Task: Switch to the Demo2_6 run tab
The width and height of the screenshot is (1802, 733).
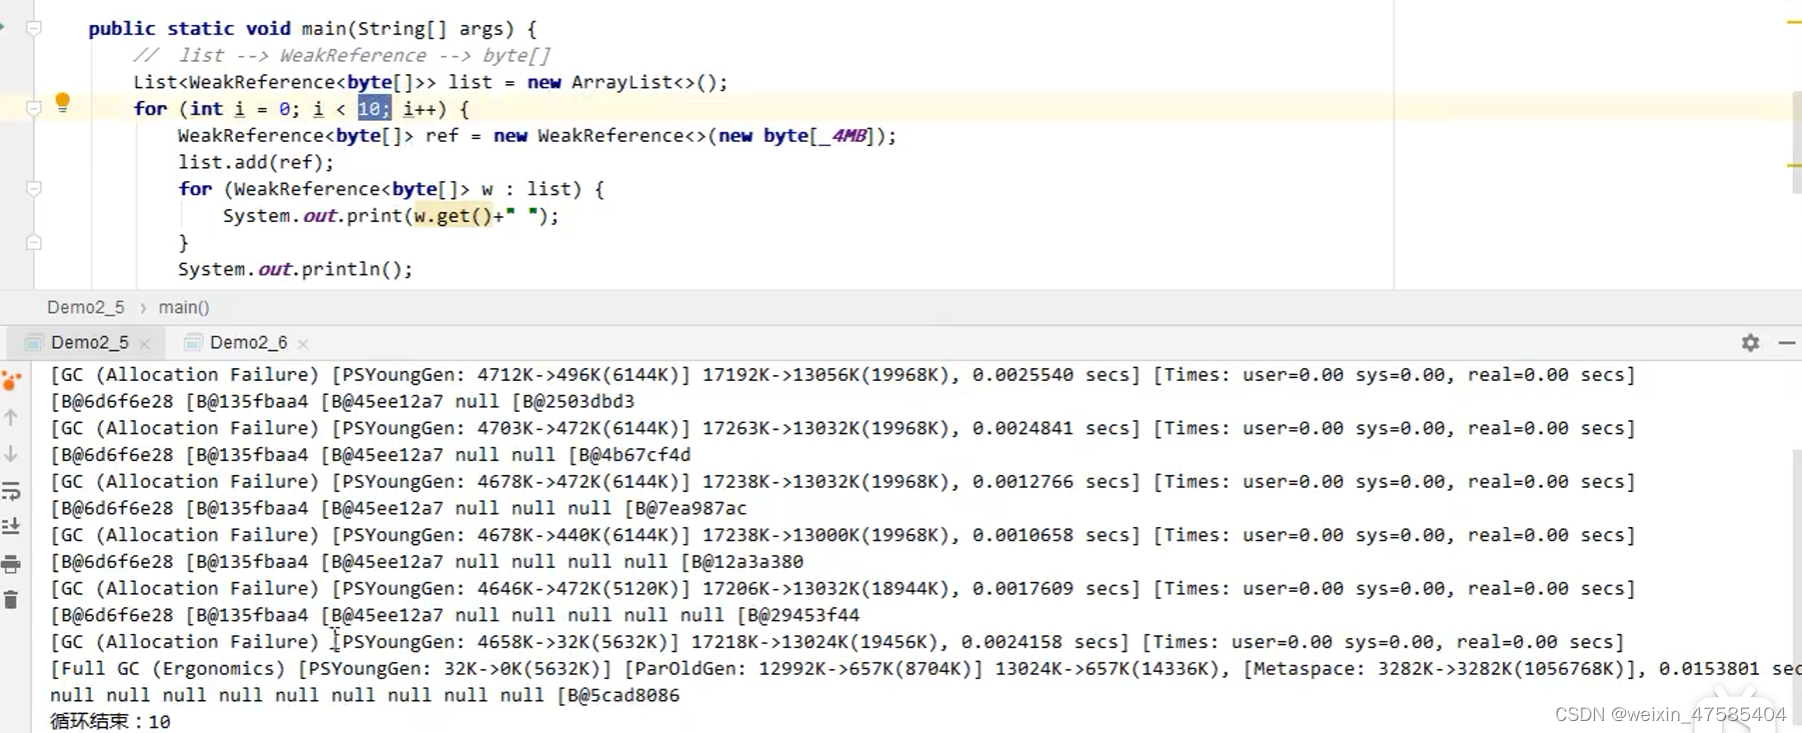Action: [248, 343]
